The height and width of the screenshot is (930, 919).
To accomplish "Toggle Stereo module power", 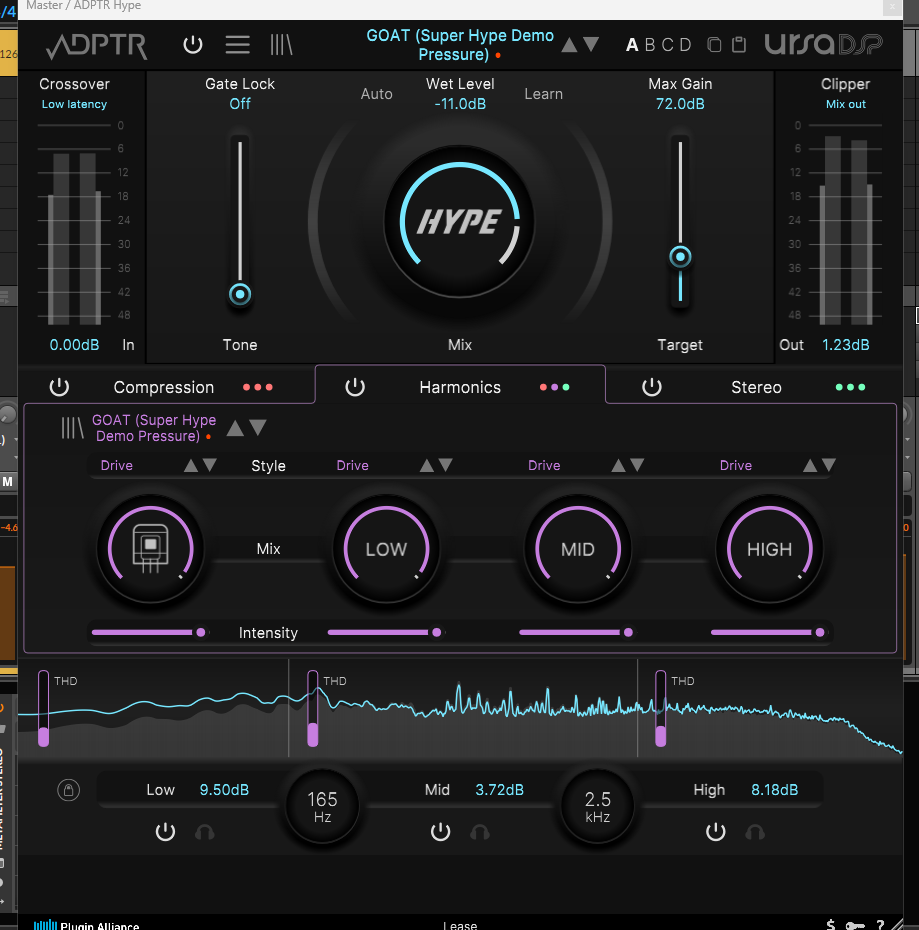I will coord(651,387).
